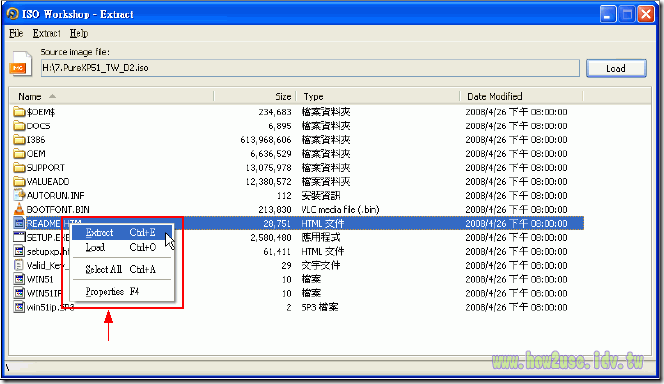664x384 pixels.
Task: Click the BOOTFONT.BIN VLC cone icon
Action: pos(19,209)
